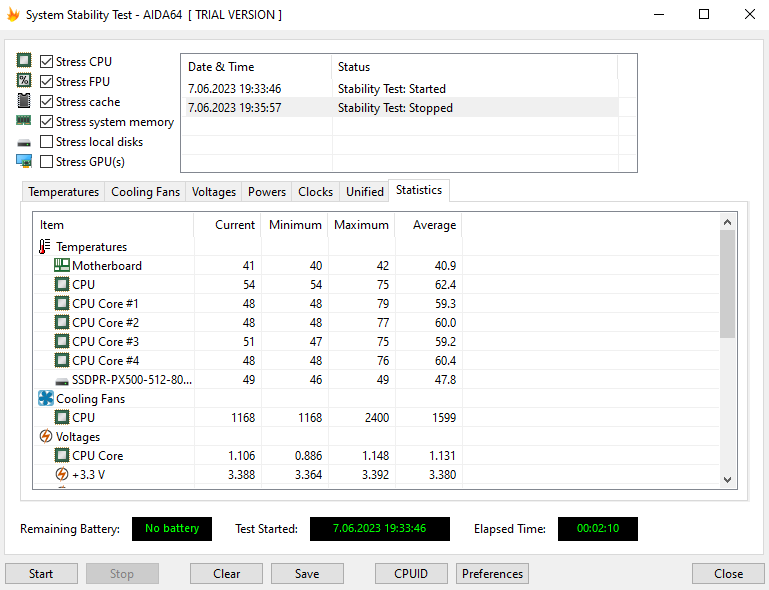This screenshot has width=769, height=590.
Task: Uncheck the Stress CPU checkbox
Action: (x=46, y=61)
